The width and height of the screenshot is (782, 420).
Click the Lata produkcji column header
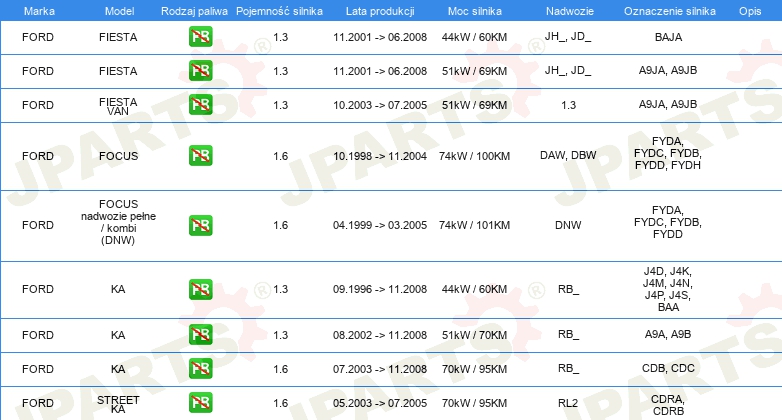[380, 11]
